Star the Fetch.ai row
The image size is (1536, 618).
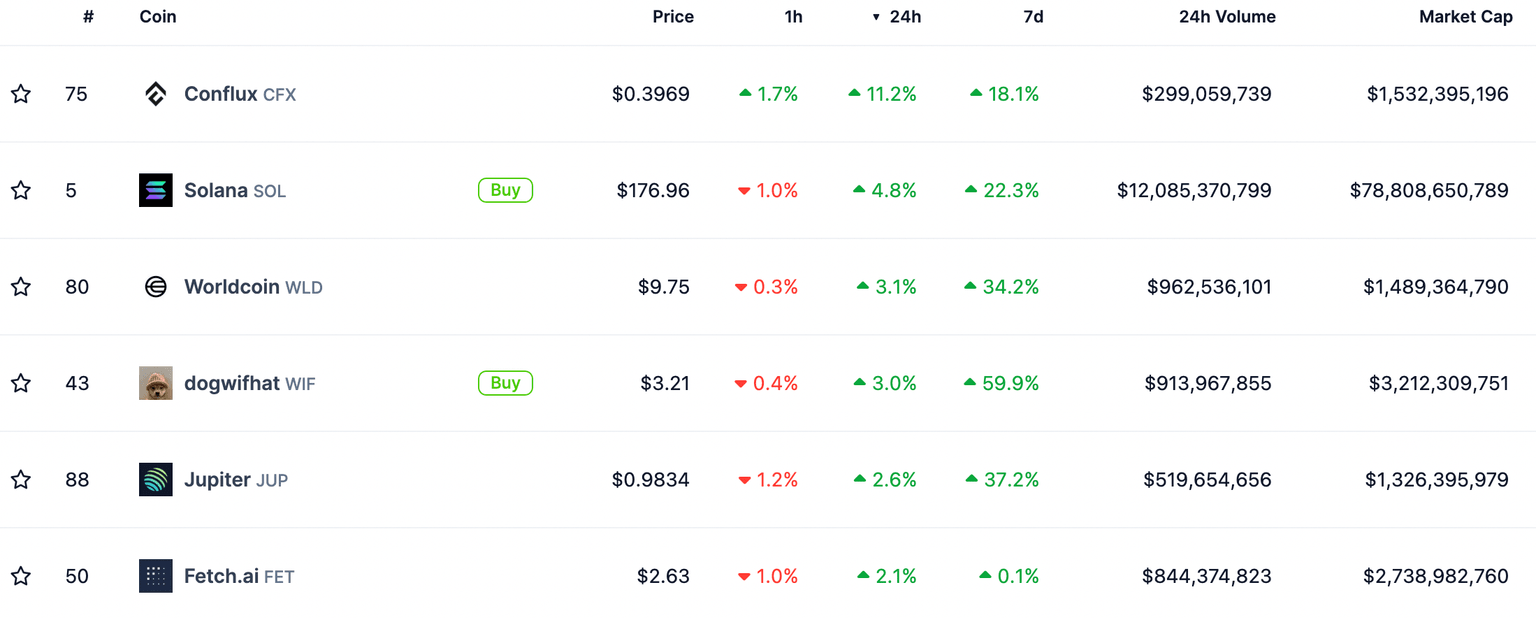pyautogui.click(x=21, y=576)
